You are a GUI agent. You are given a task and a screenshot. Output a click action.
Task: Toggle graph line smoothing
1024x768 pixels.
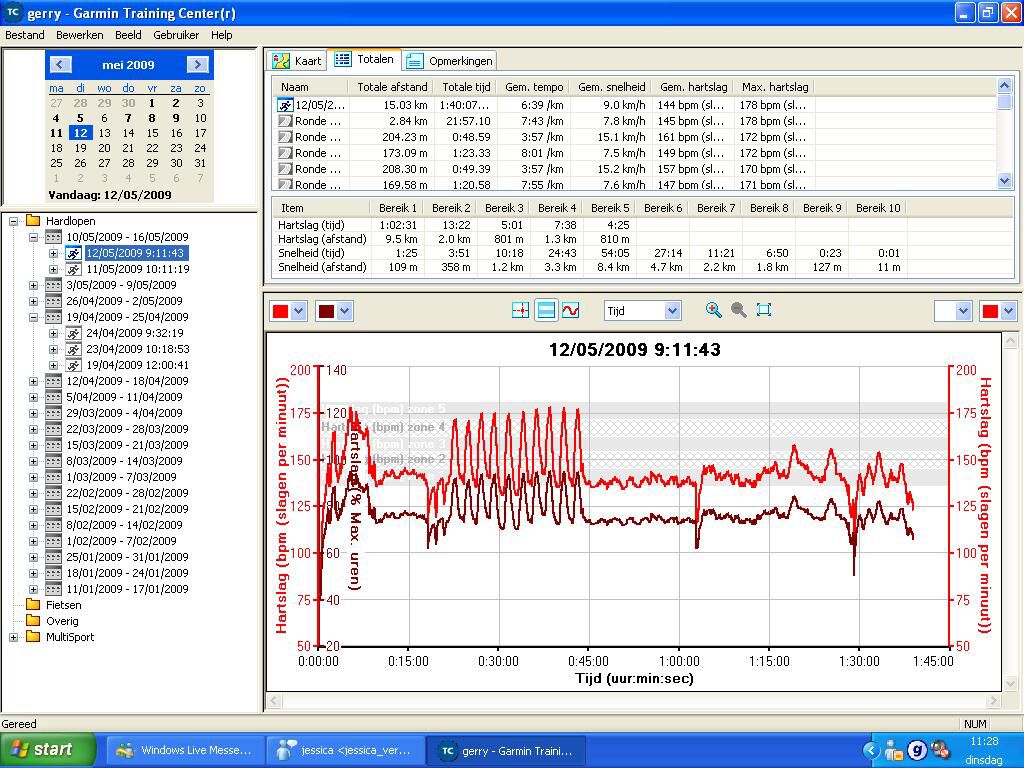[571, 311]
